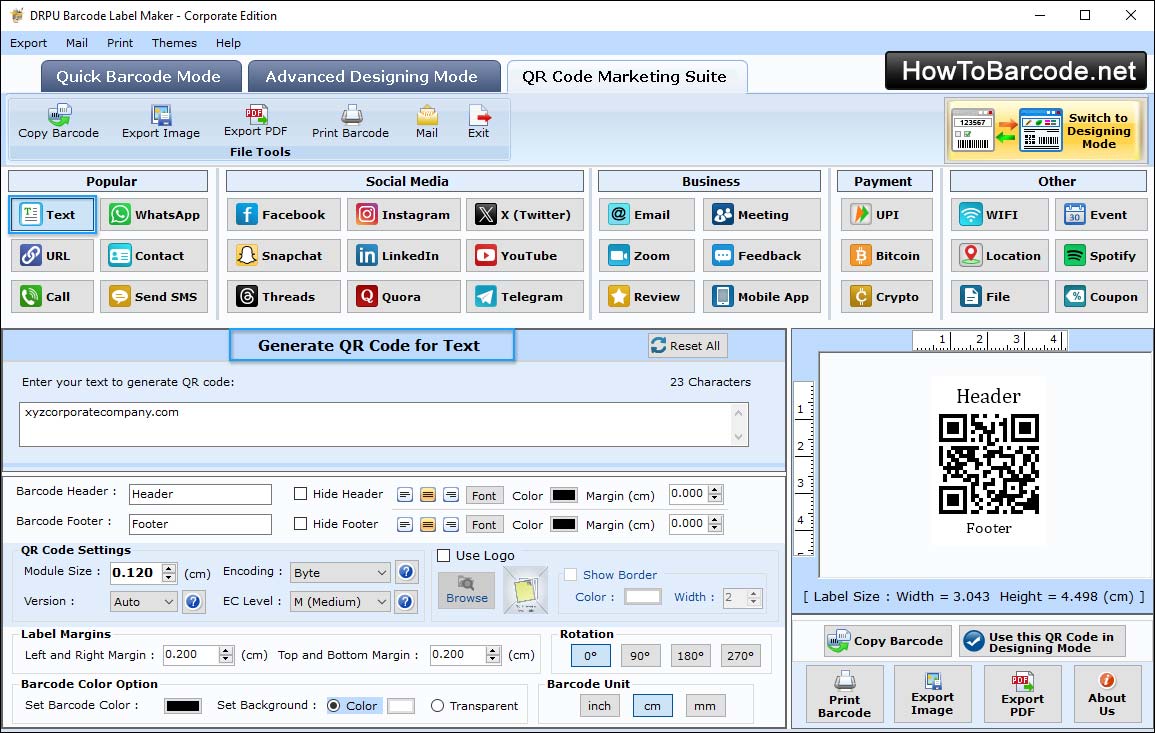Increase Top and Bottom Margin spinner
This screenshot has height=733, width=1155.
tap(493, 650)
